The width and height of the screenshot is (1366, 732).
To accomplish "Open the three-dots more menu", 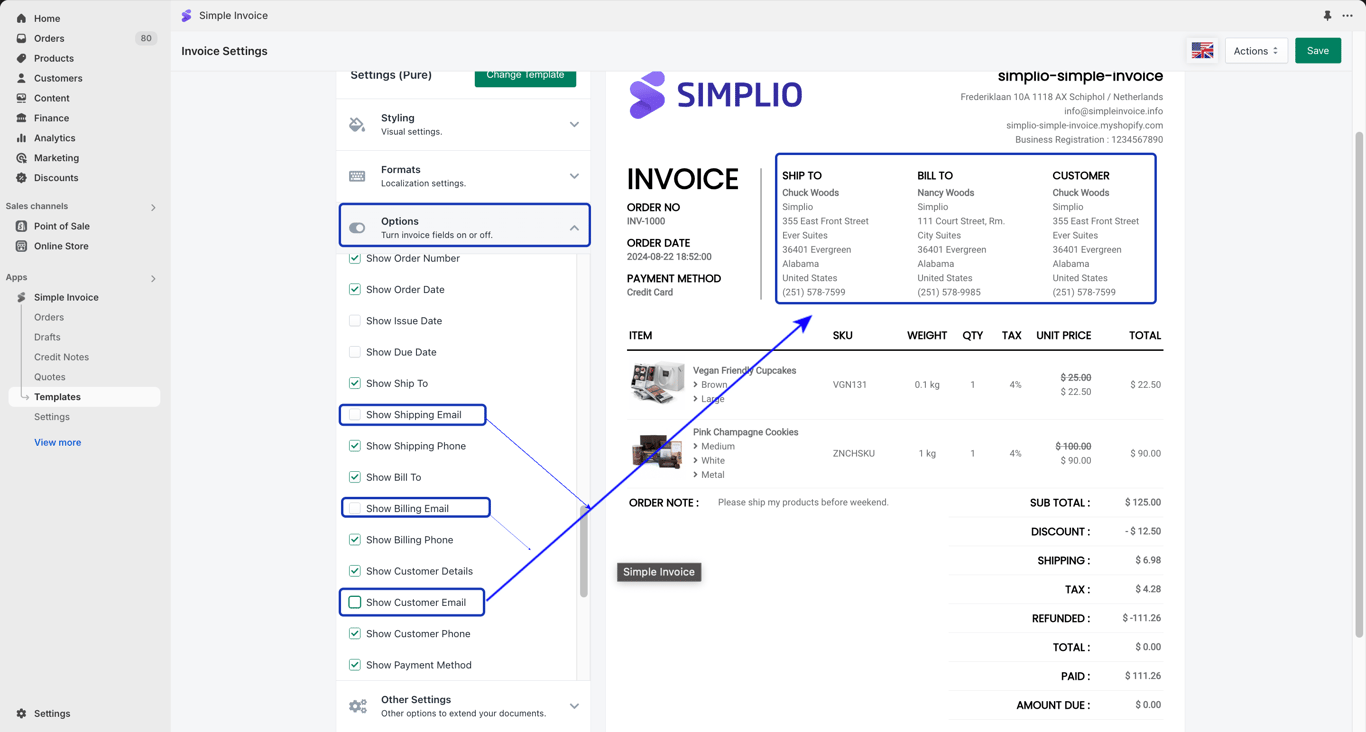I will pos(1347,16).
